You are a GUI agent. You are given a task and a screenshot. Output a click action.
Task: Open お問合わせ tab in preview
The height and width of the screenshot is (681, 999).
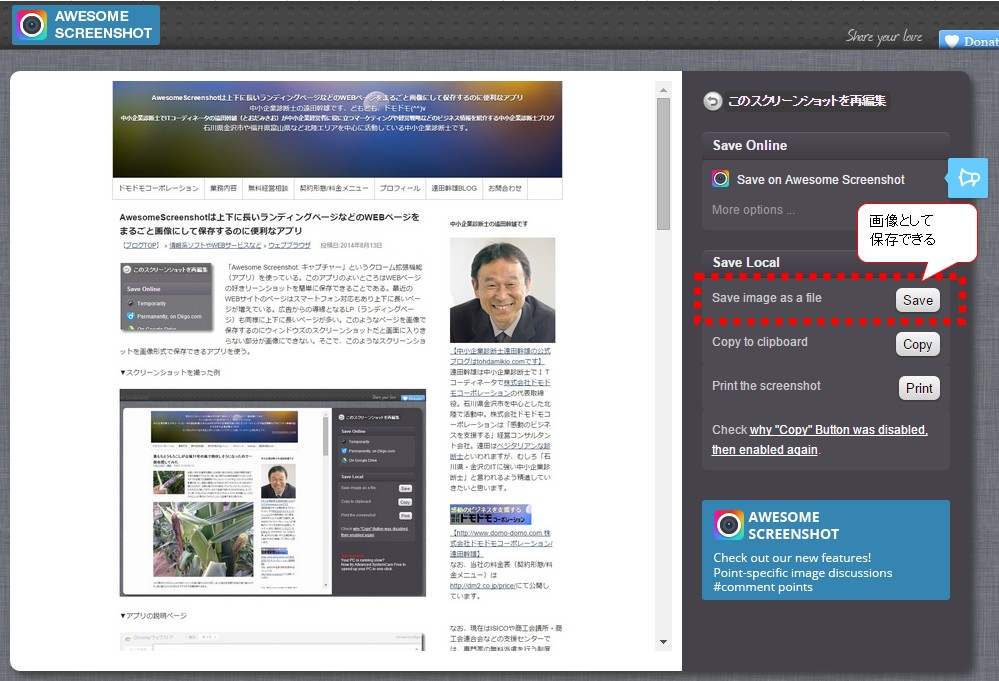tap(505, 189)
